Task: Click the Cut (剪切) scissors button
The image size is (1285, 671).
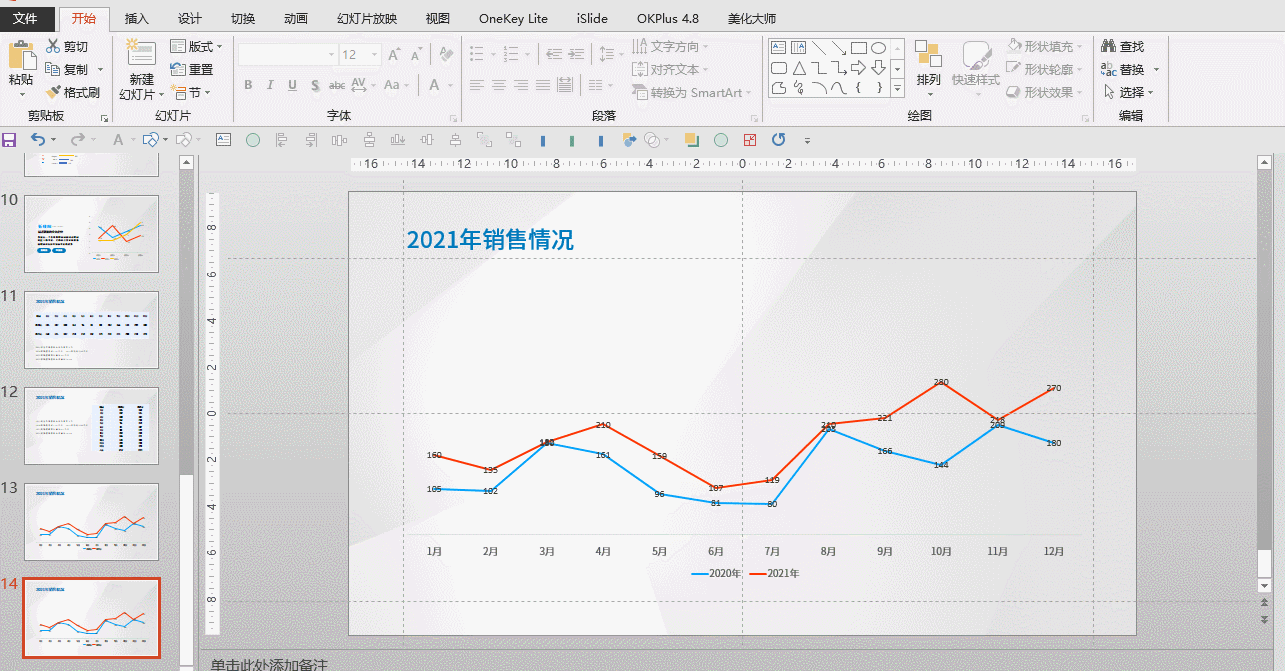Action: (x=67, y=46)
